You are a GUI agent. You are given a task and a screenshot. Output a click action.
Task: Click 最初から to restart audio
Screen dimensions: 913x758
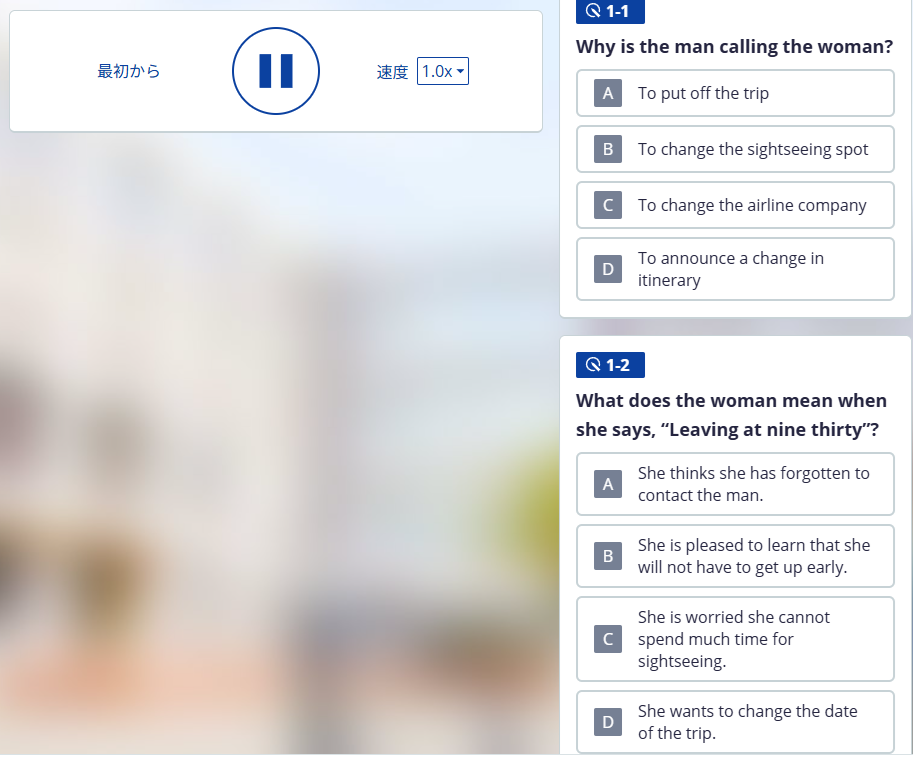tap(129, 71)
